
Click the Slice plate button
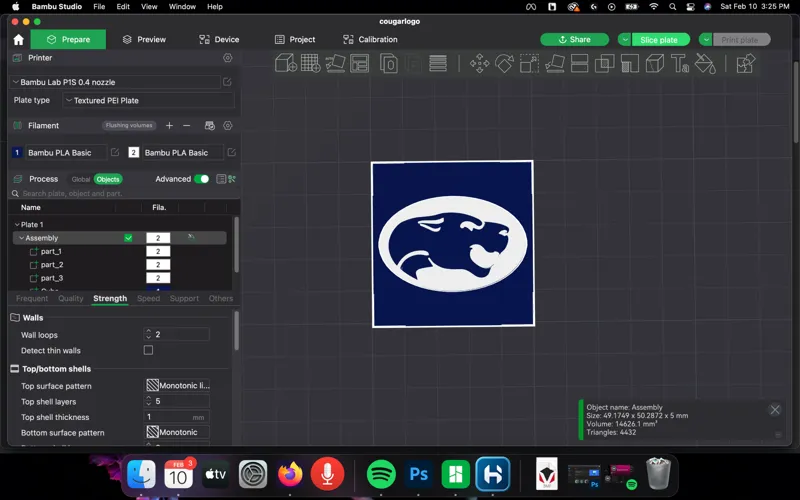tap(659, 39)
